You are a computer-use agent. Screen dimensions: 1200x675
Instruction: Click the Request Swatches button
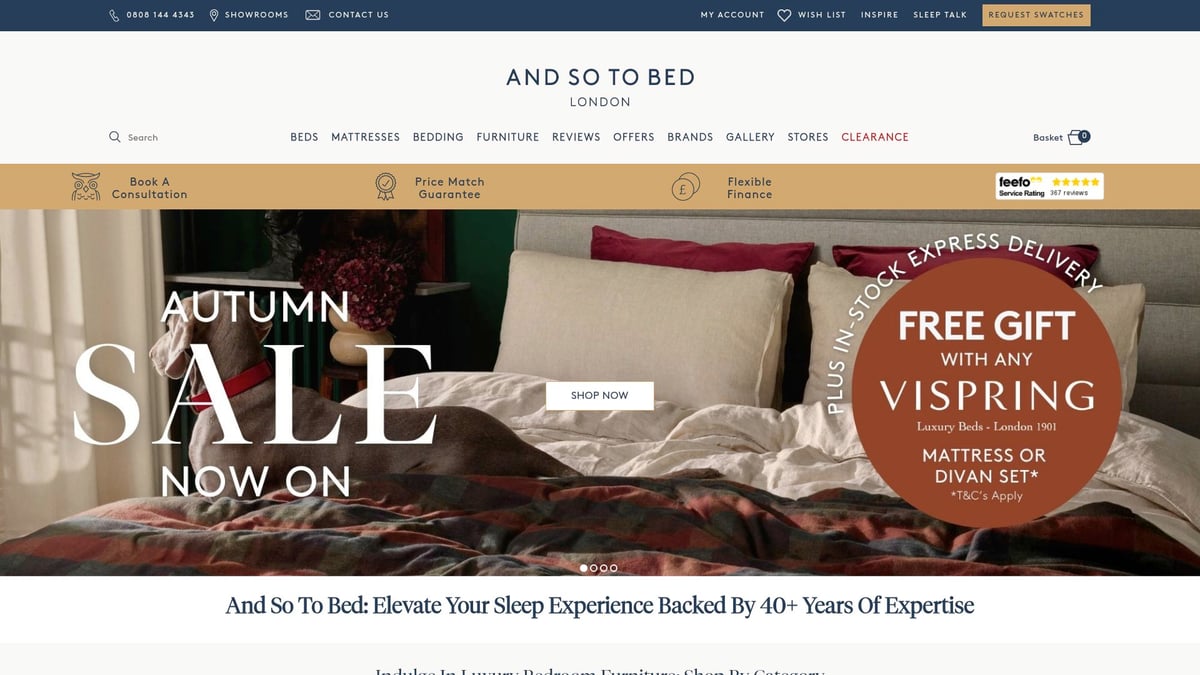[1036, 15]
